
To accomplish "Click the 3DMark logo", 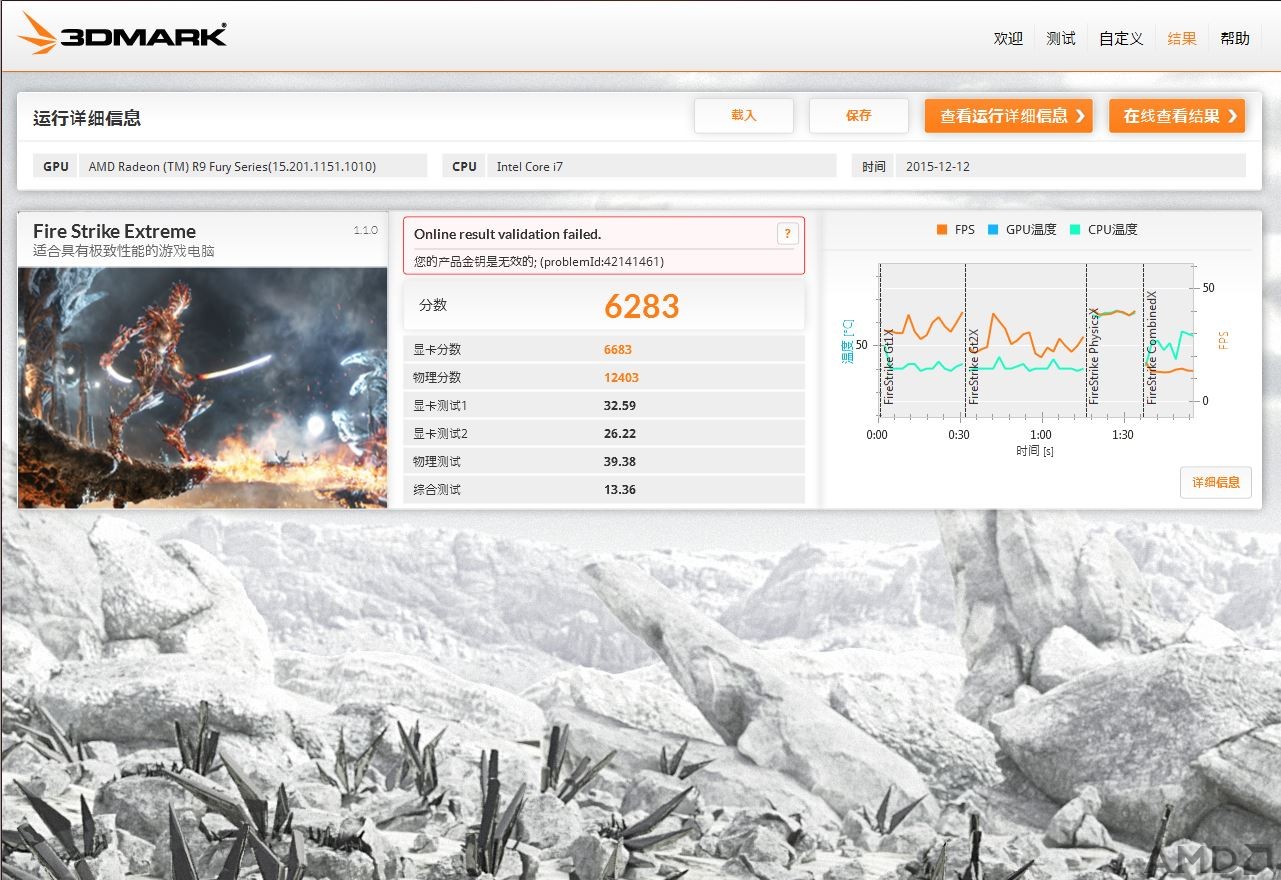I will click(123, 34).
